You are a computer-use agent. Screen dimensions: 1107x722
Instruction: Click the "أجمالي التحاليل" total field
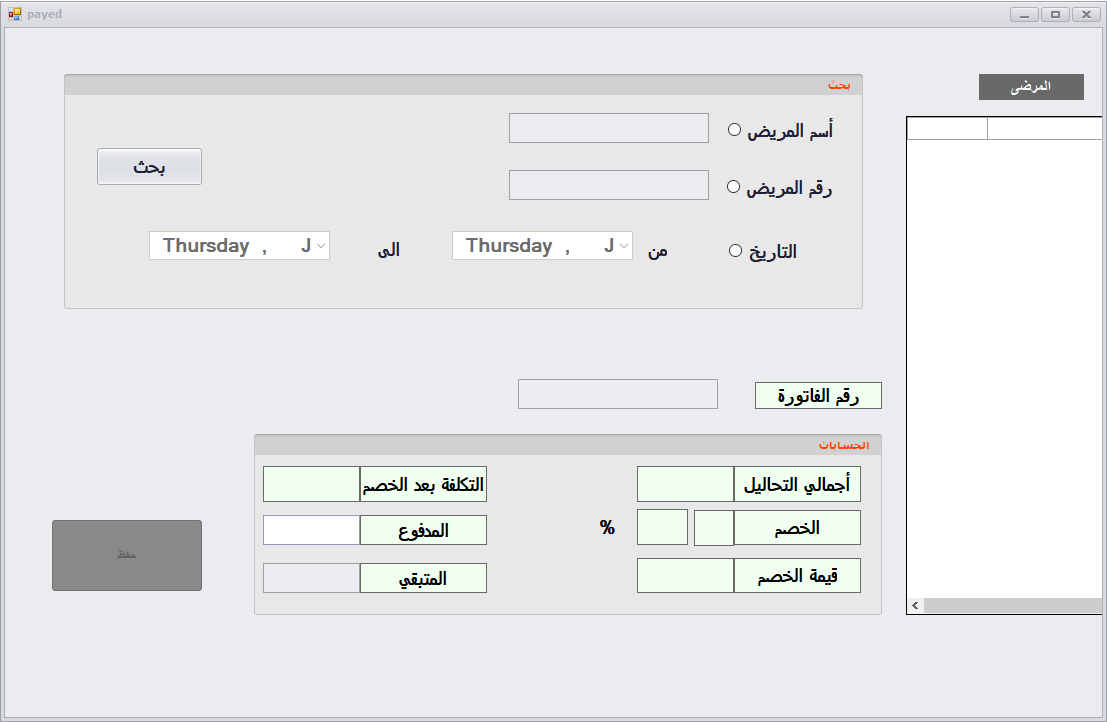685,483
